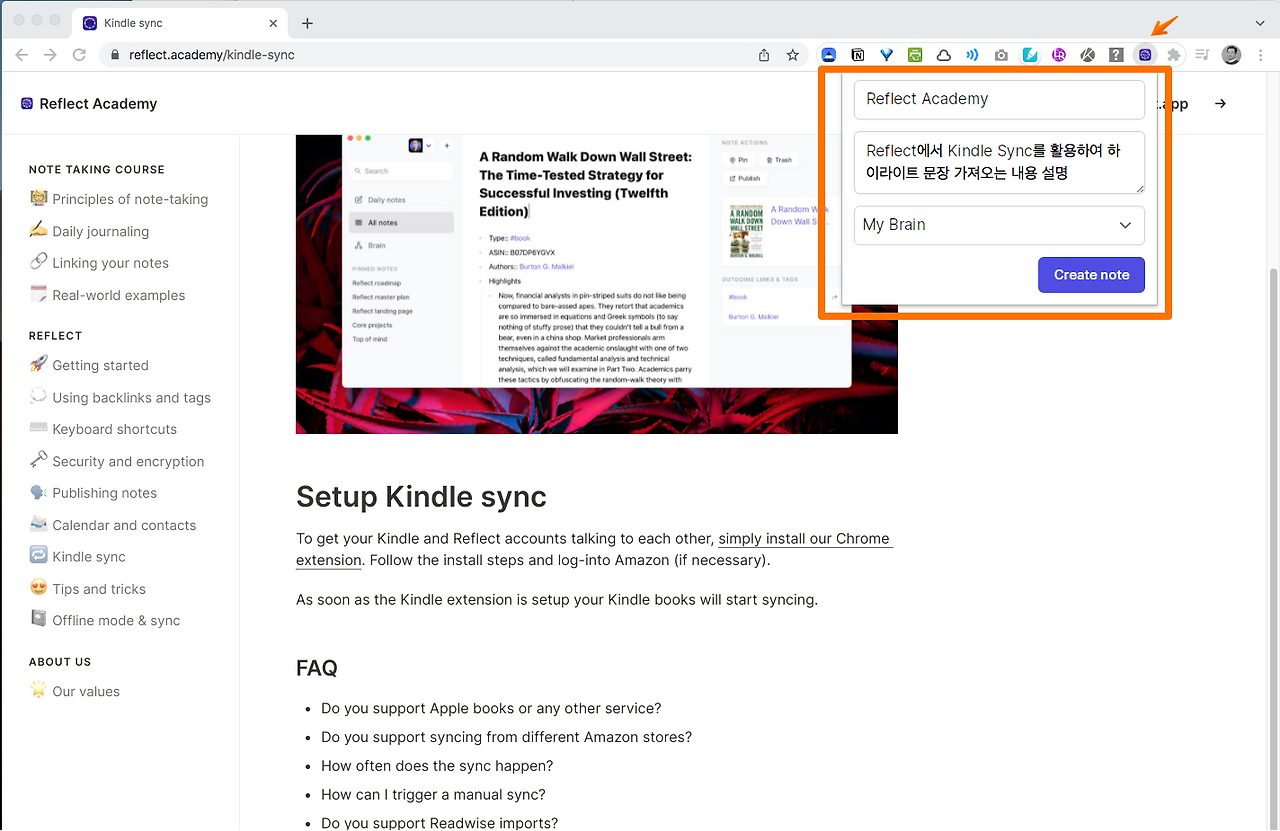The image size is (1280, 831).
Task: Open the blue sound-wave extension
Action: [x=972, y=55]
